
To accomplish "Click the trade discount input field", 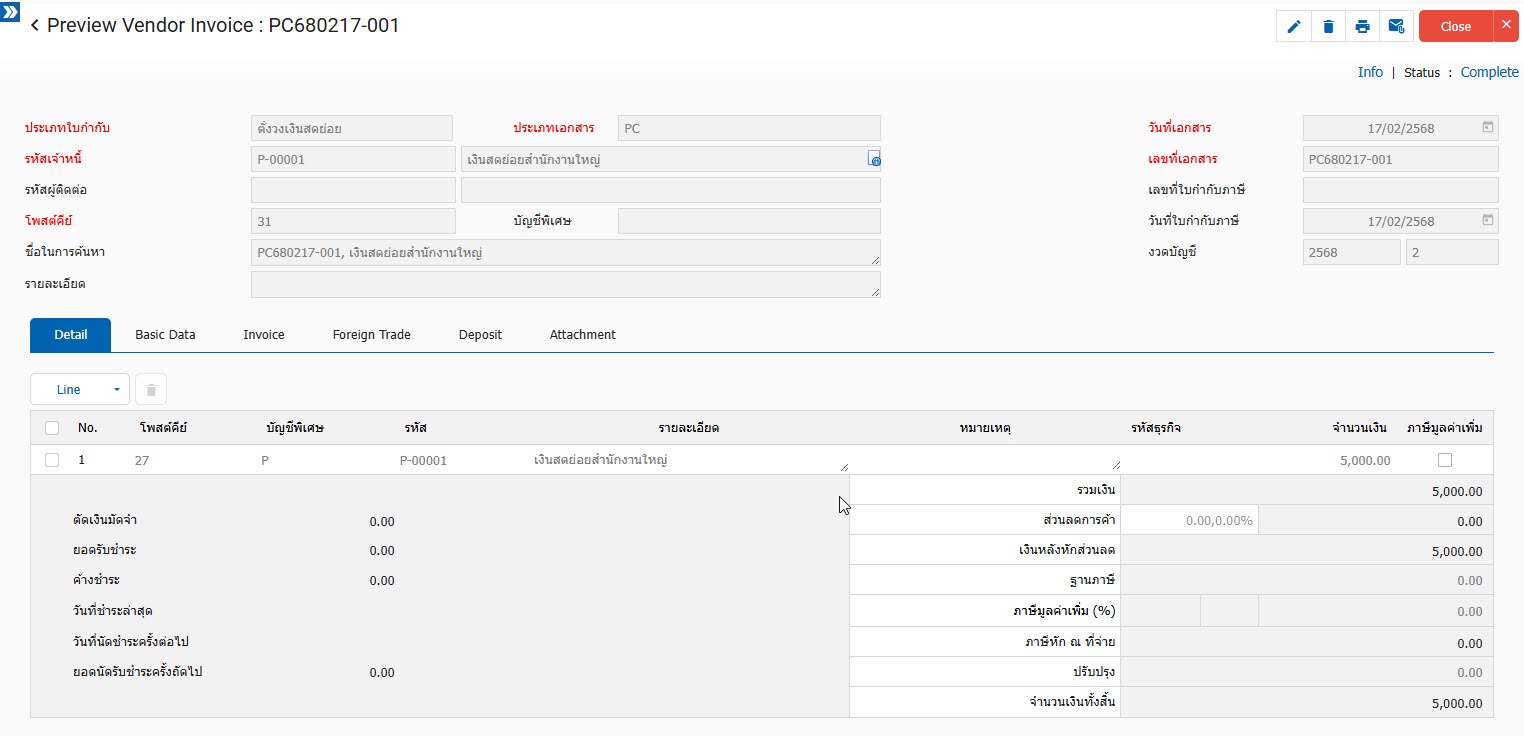I will [1188, 521].
